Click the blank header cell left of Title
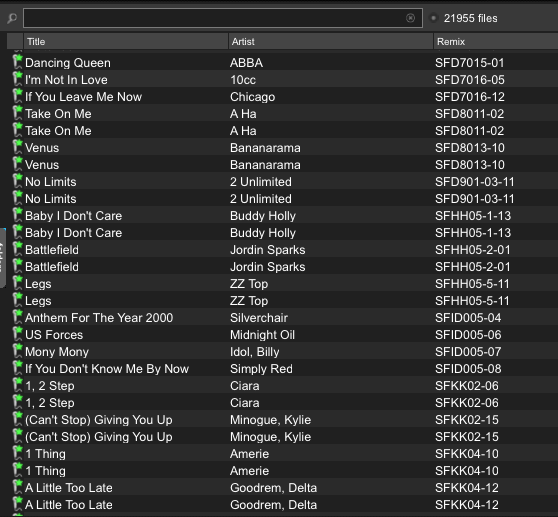 (x=15, y=42)
